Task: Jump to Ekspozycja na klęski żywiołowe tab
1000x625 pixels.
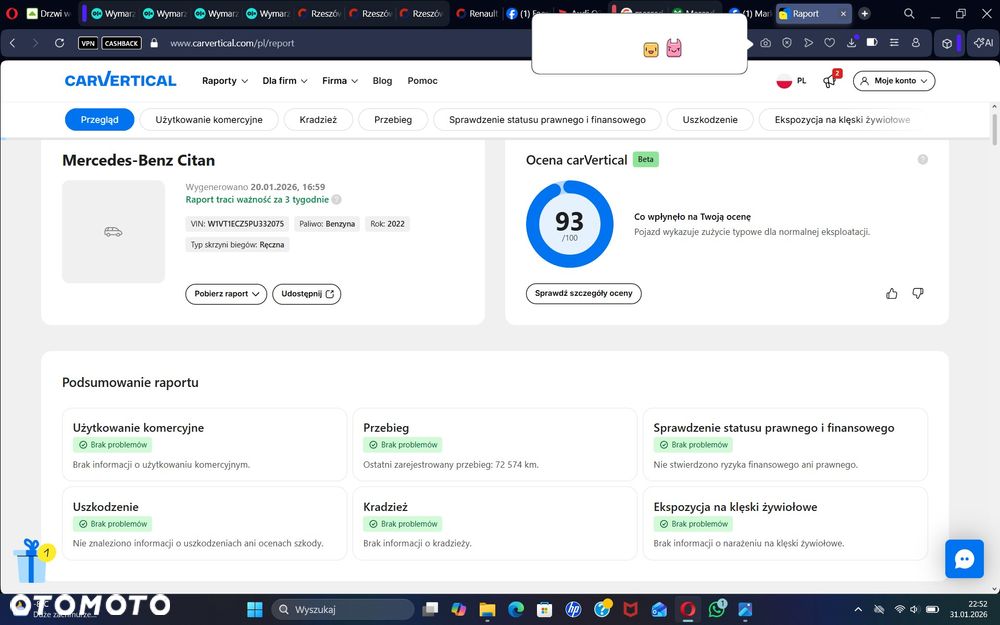Action: pyautogui.click(x=842, y=119)
